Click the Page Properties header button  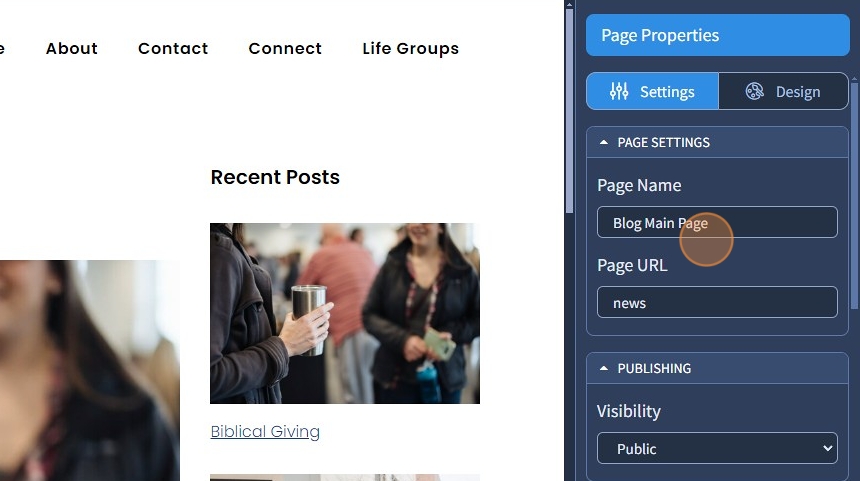point(717,35)
